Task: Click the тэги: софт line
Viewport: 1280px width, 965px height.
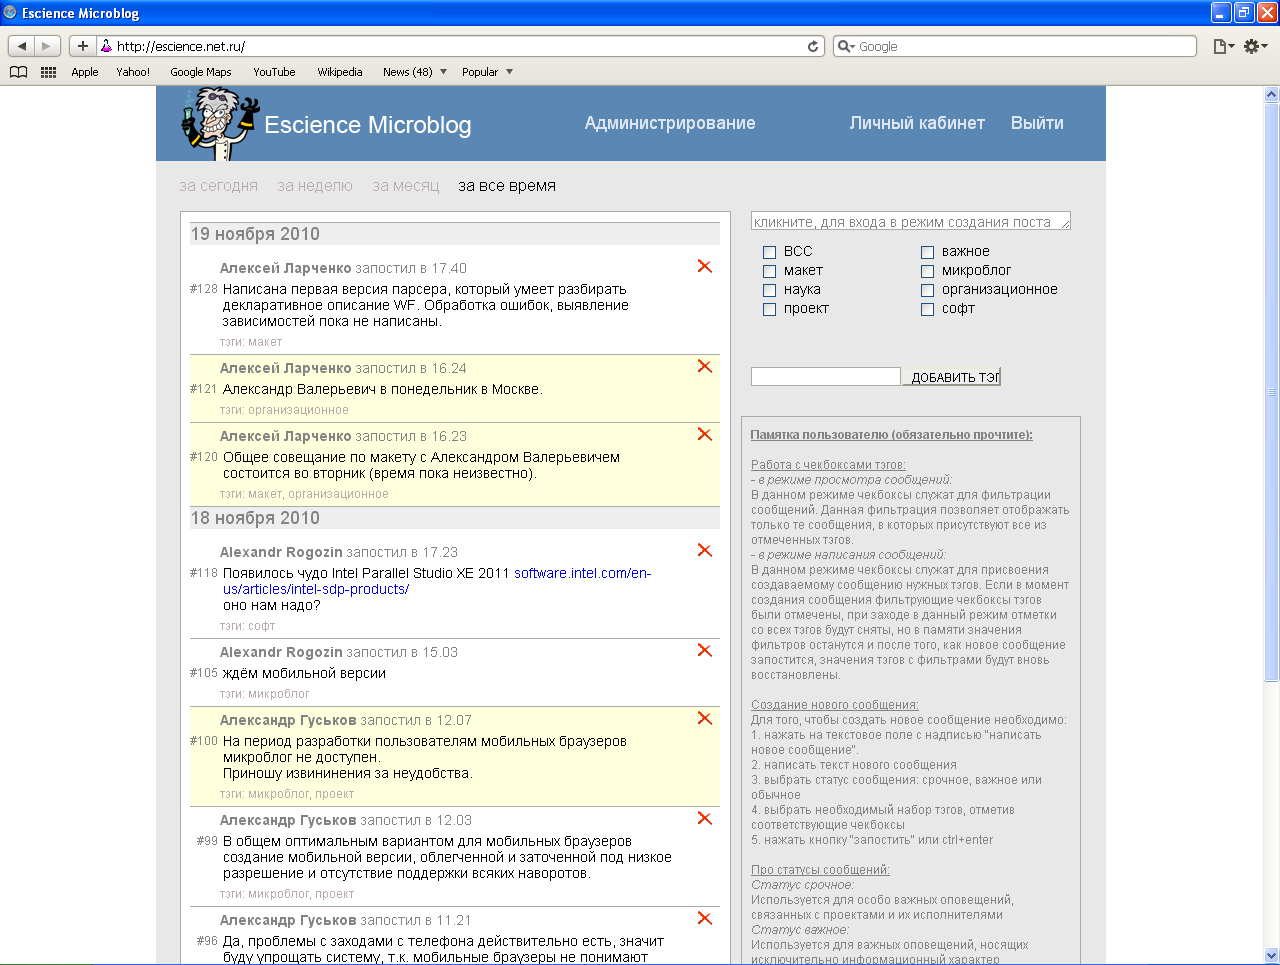Action: pyautogui.click(x=247, y=626)
